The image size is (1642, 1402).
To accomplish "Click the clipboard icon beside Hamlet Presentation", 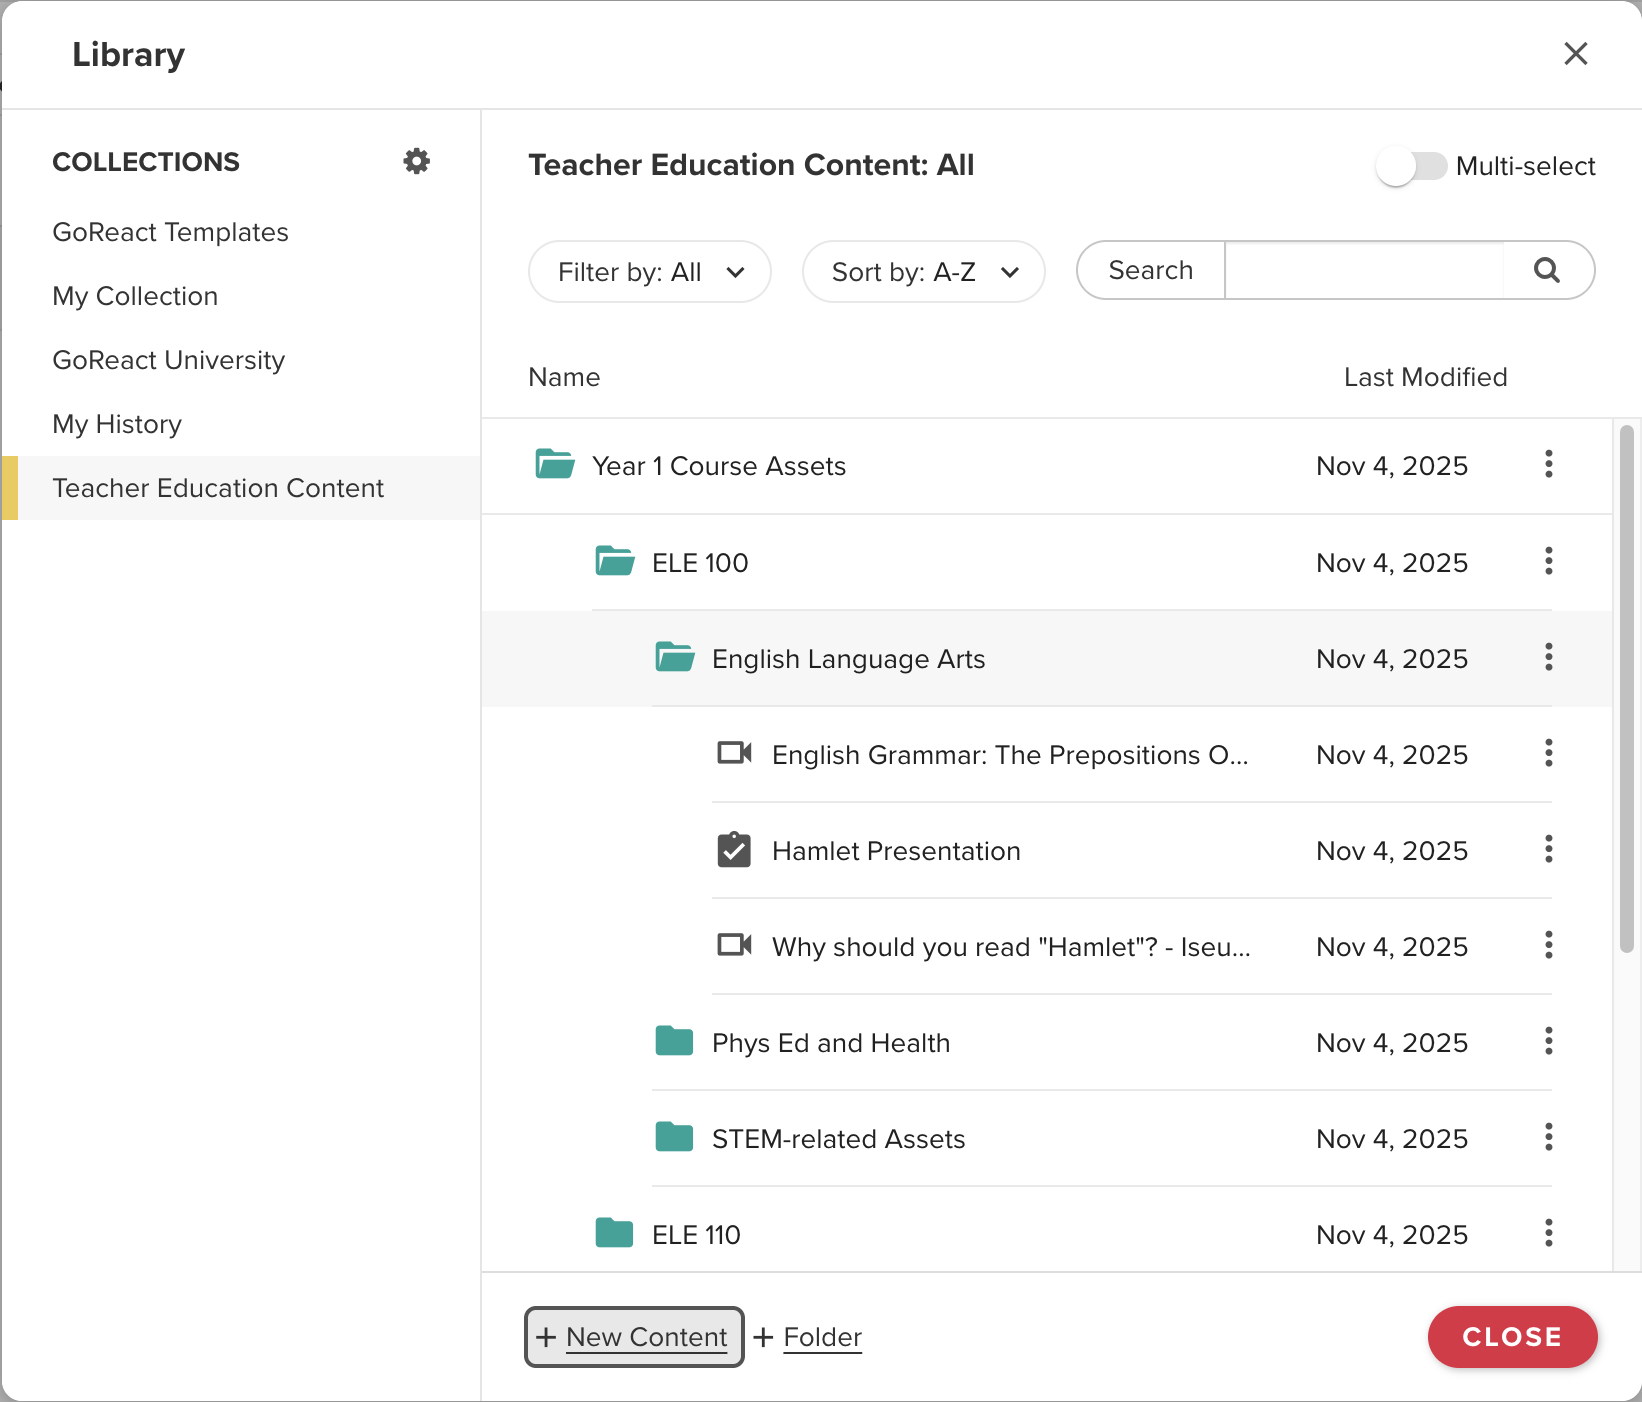I will pos(735,849).
